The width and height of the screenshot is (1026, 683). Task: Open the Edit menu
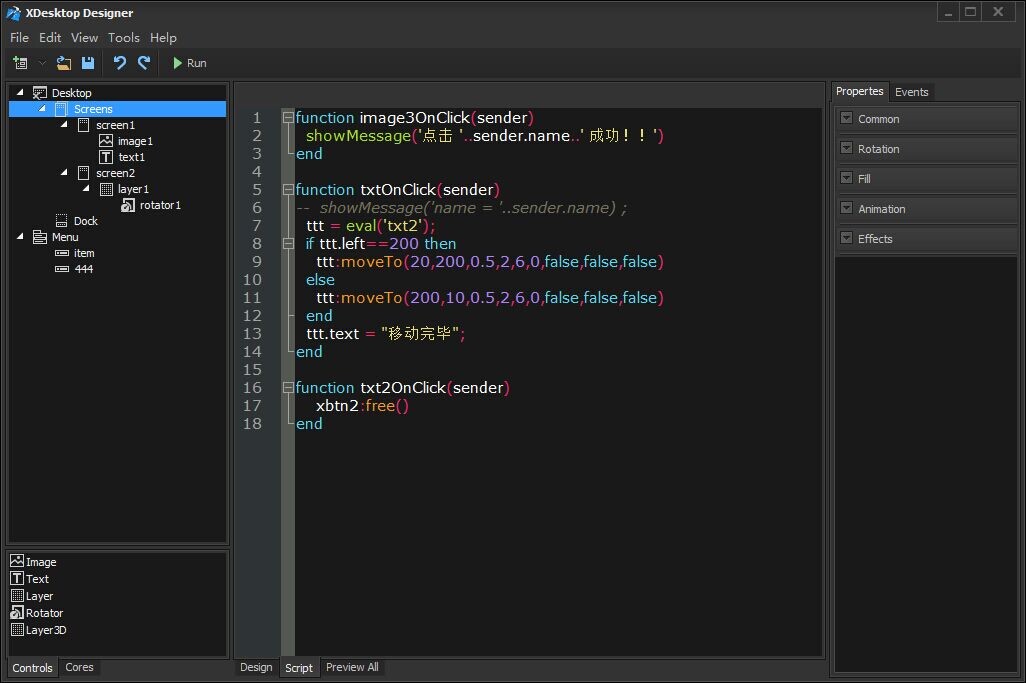[x=50, y=37]
